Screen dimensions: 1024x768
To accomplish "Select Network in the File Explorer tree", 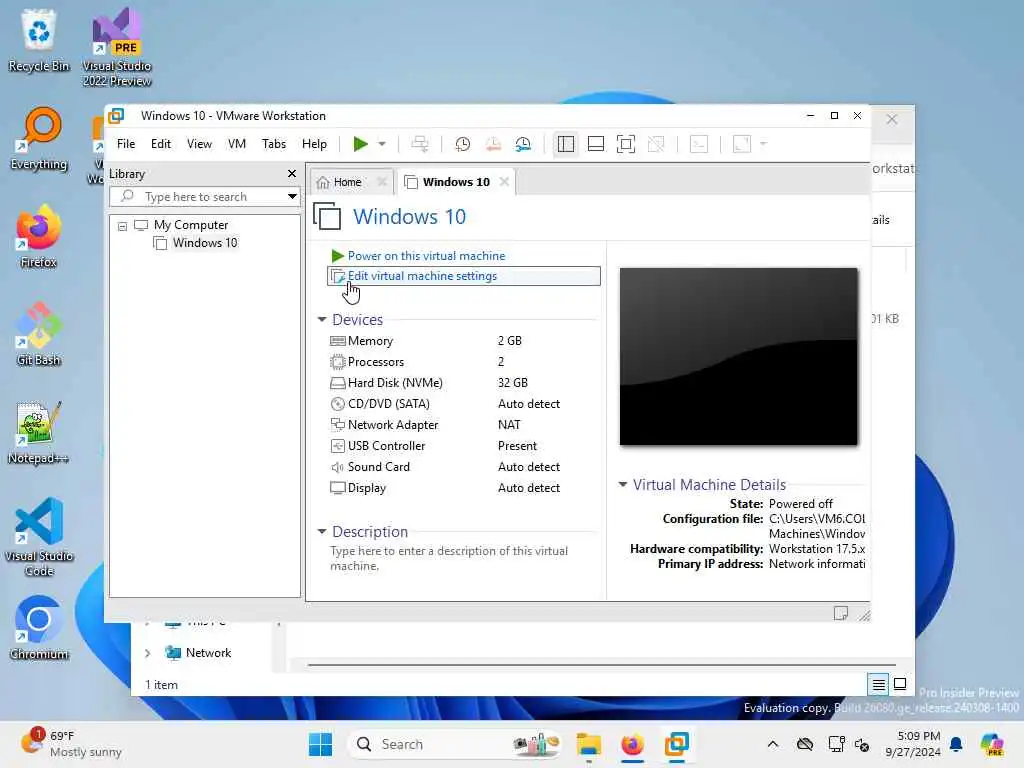I will tap(208, 652).
